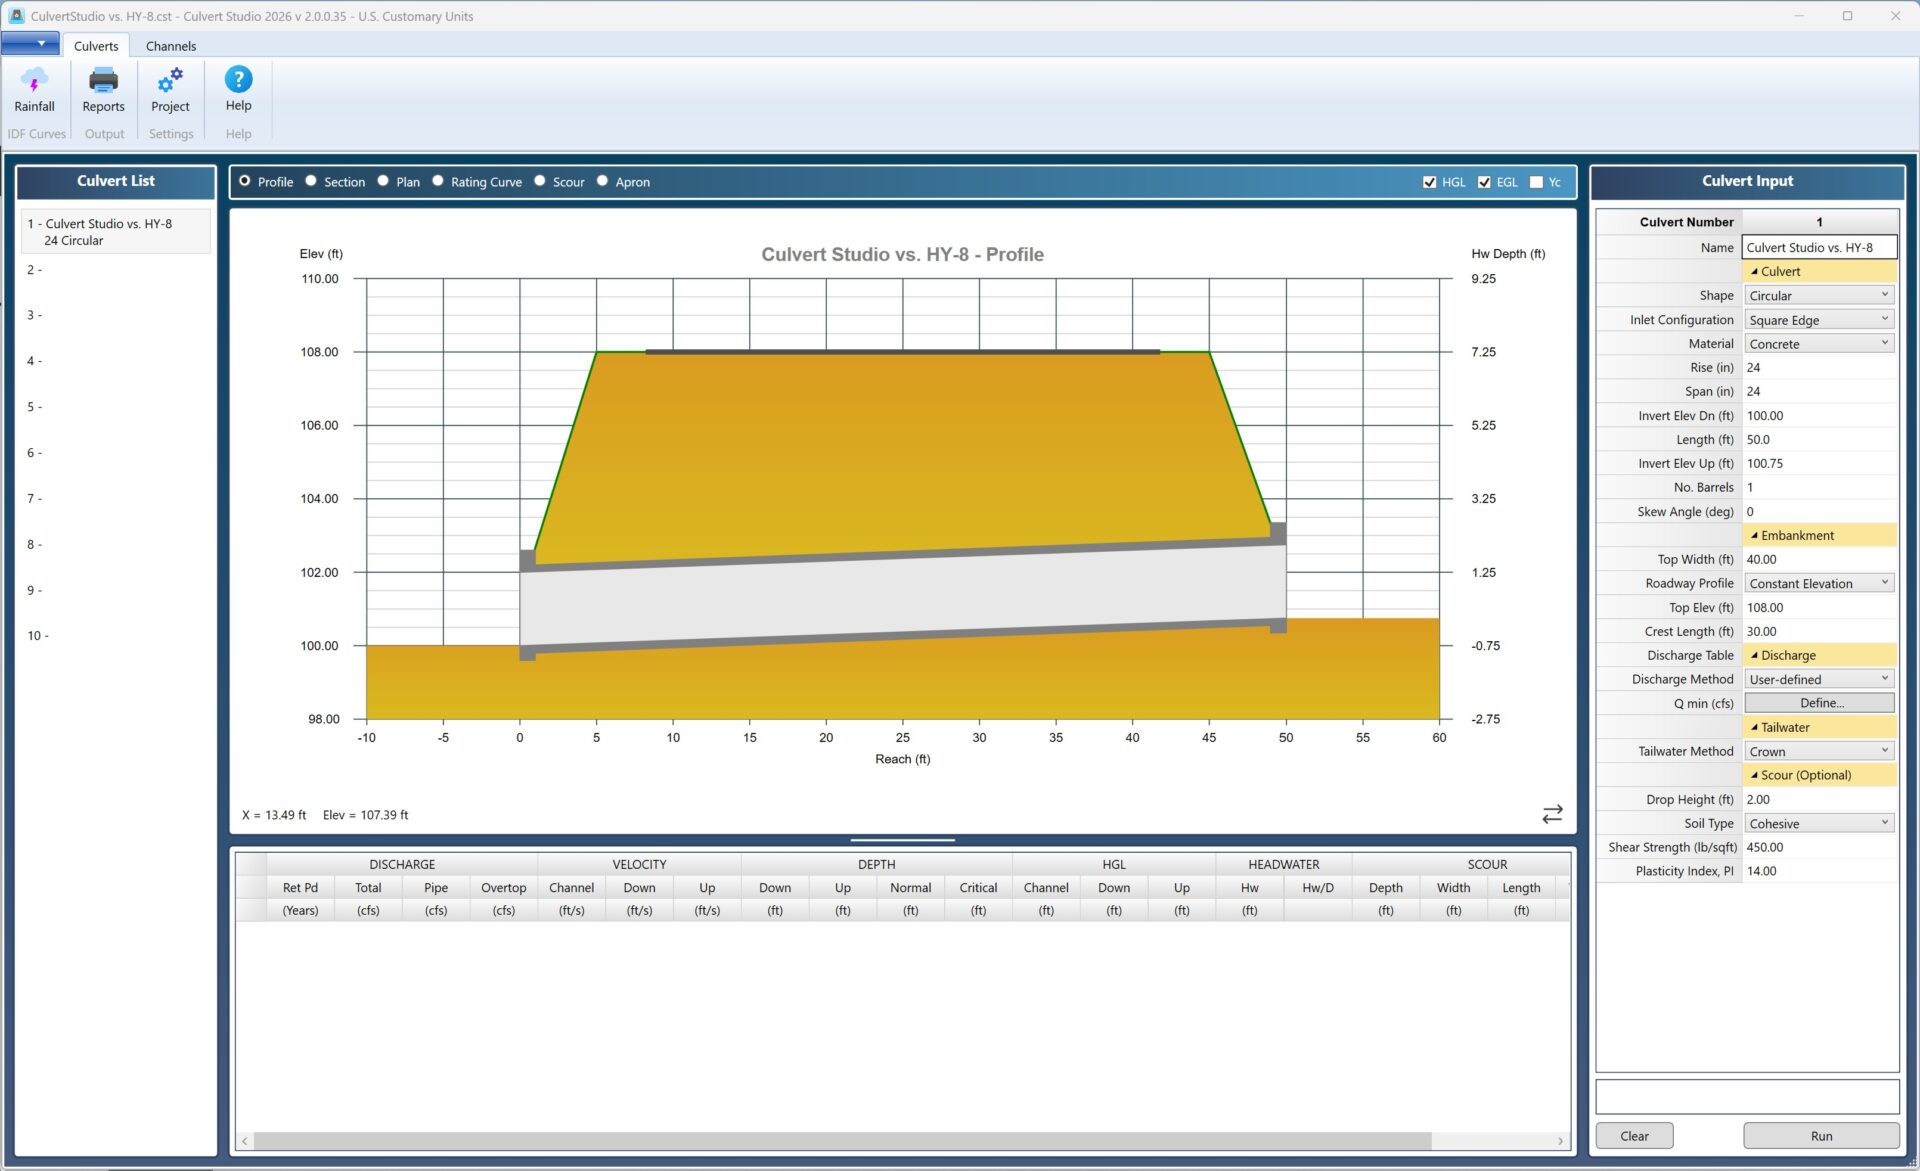This screenshot has height=1171, width=1920.
Task: Click the results table horizontal scrollbar
Action: (843, 1141)
